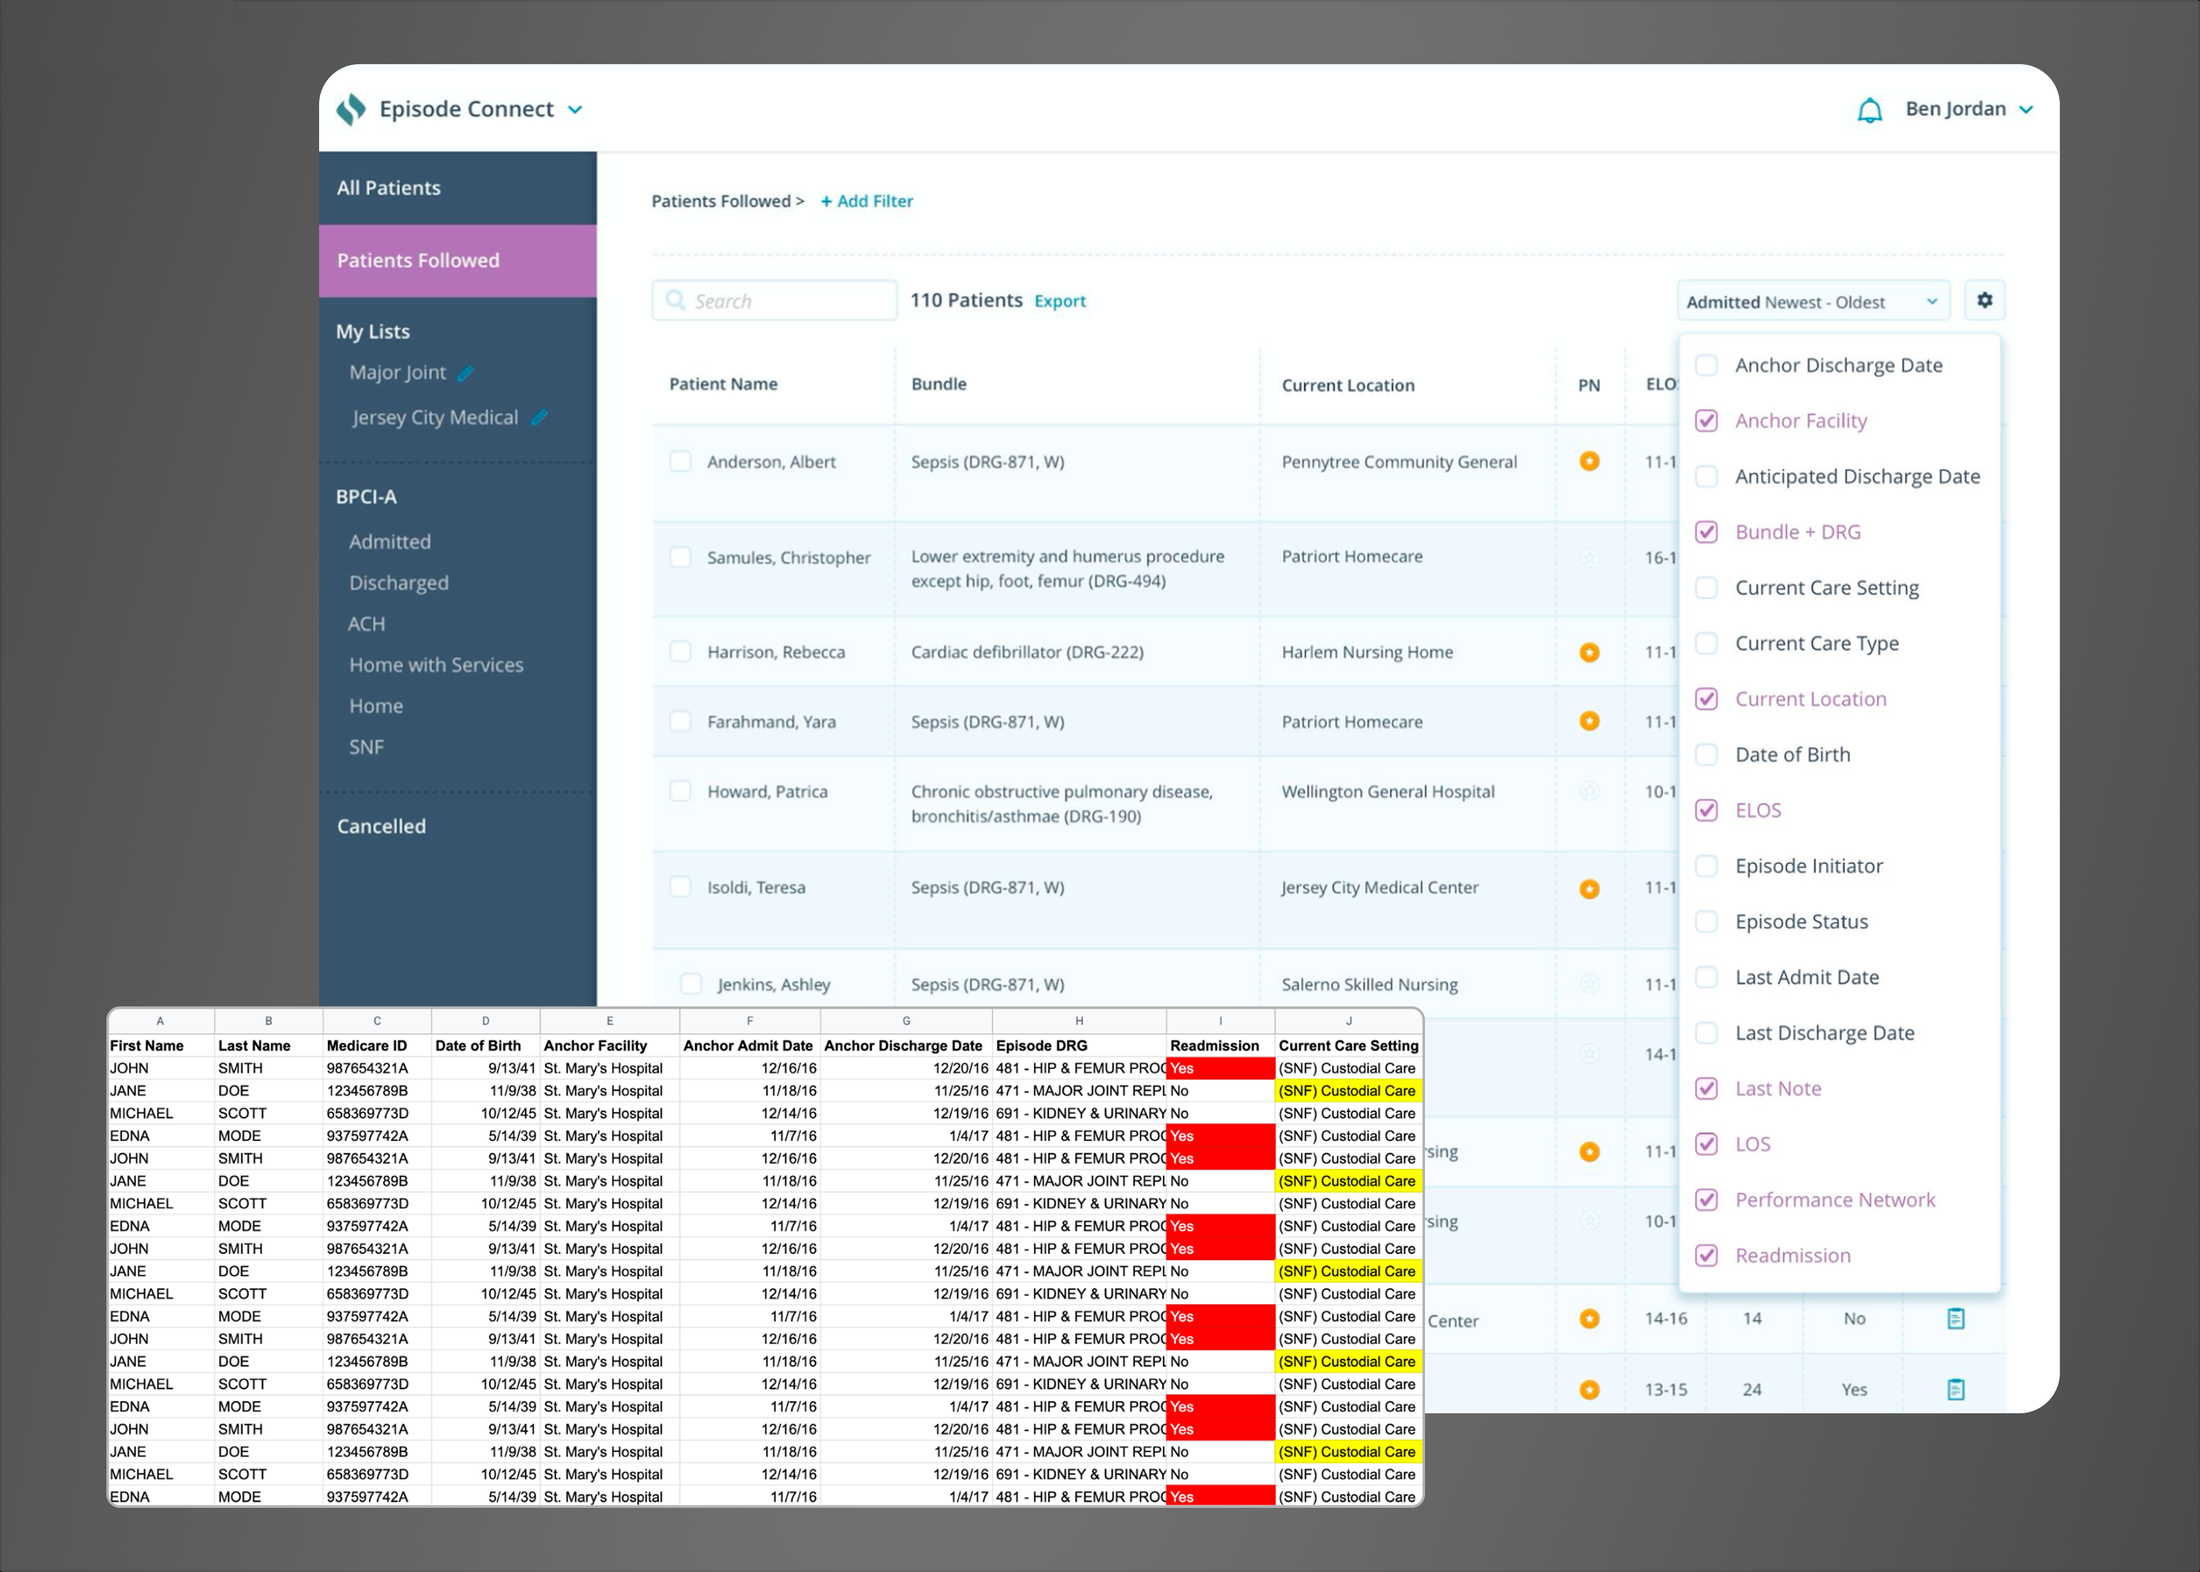The image size is (2200, 1572).
Task: Click into the Search patients field
Action: 774,300
